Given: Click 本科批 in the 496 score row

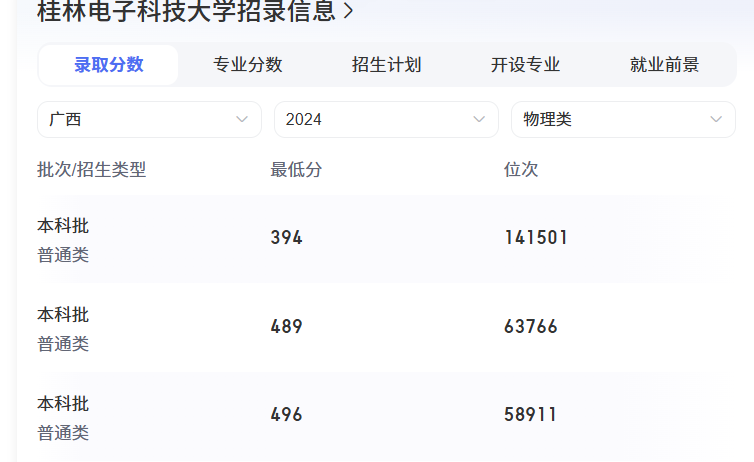Looking at the screenshot, I should point(63,403).
